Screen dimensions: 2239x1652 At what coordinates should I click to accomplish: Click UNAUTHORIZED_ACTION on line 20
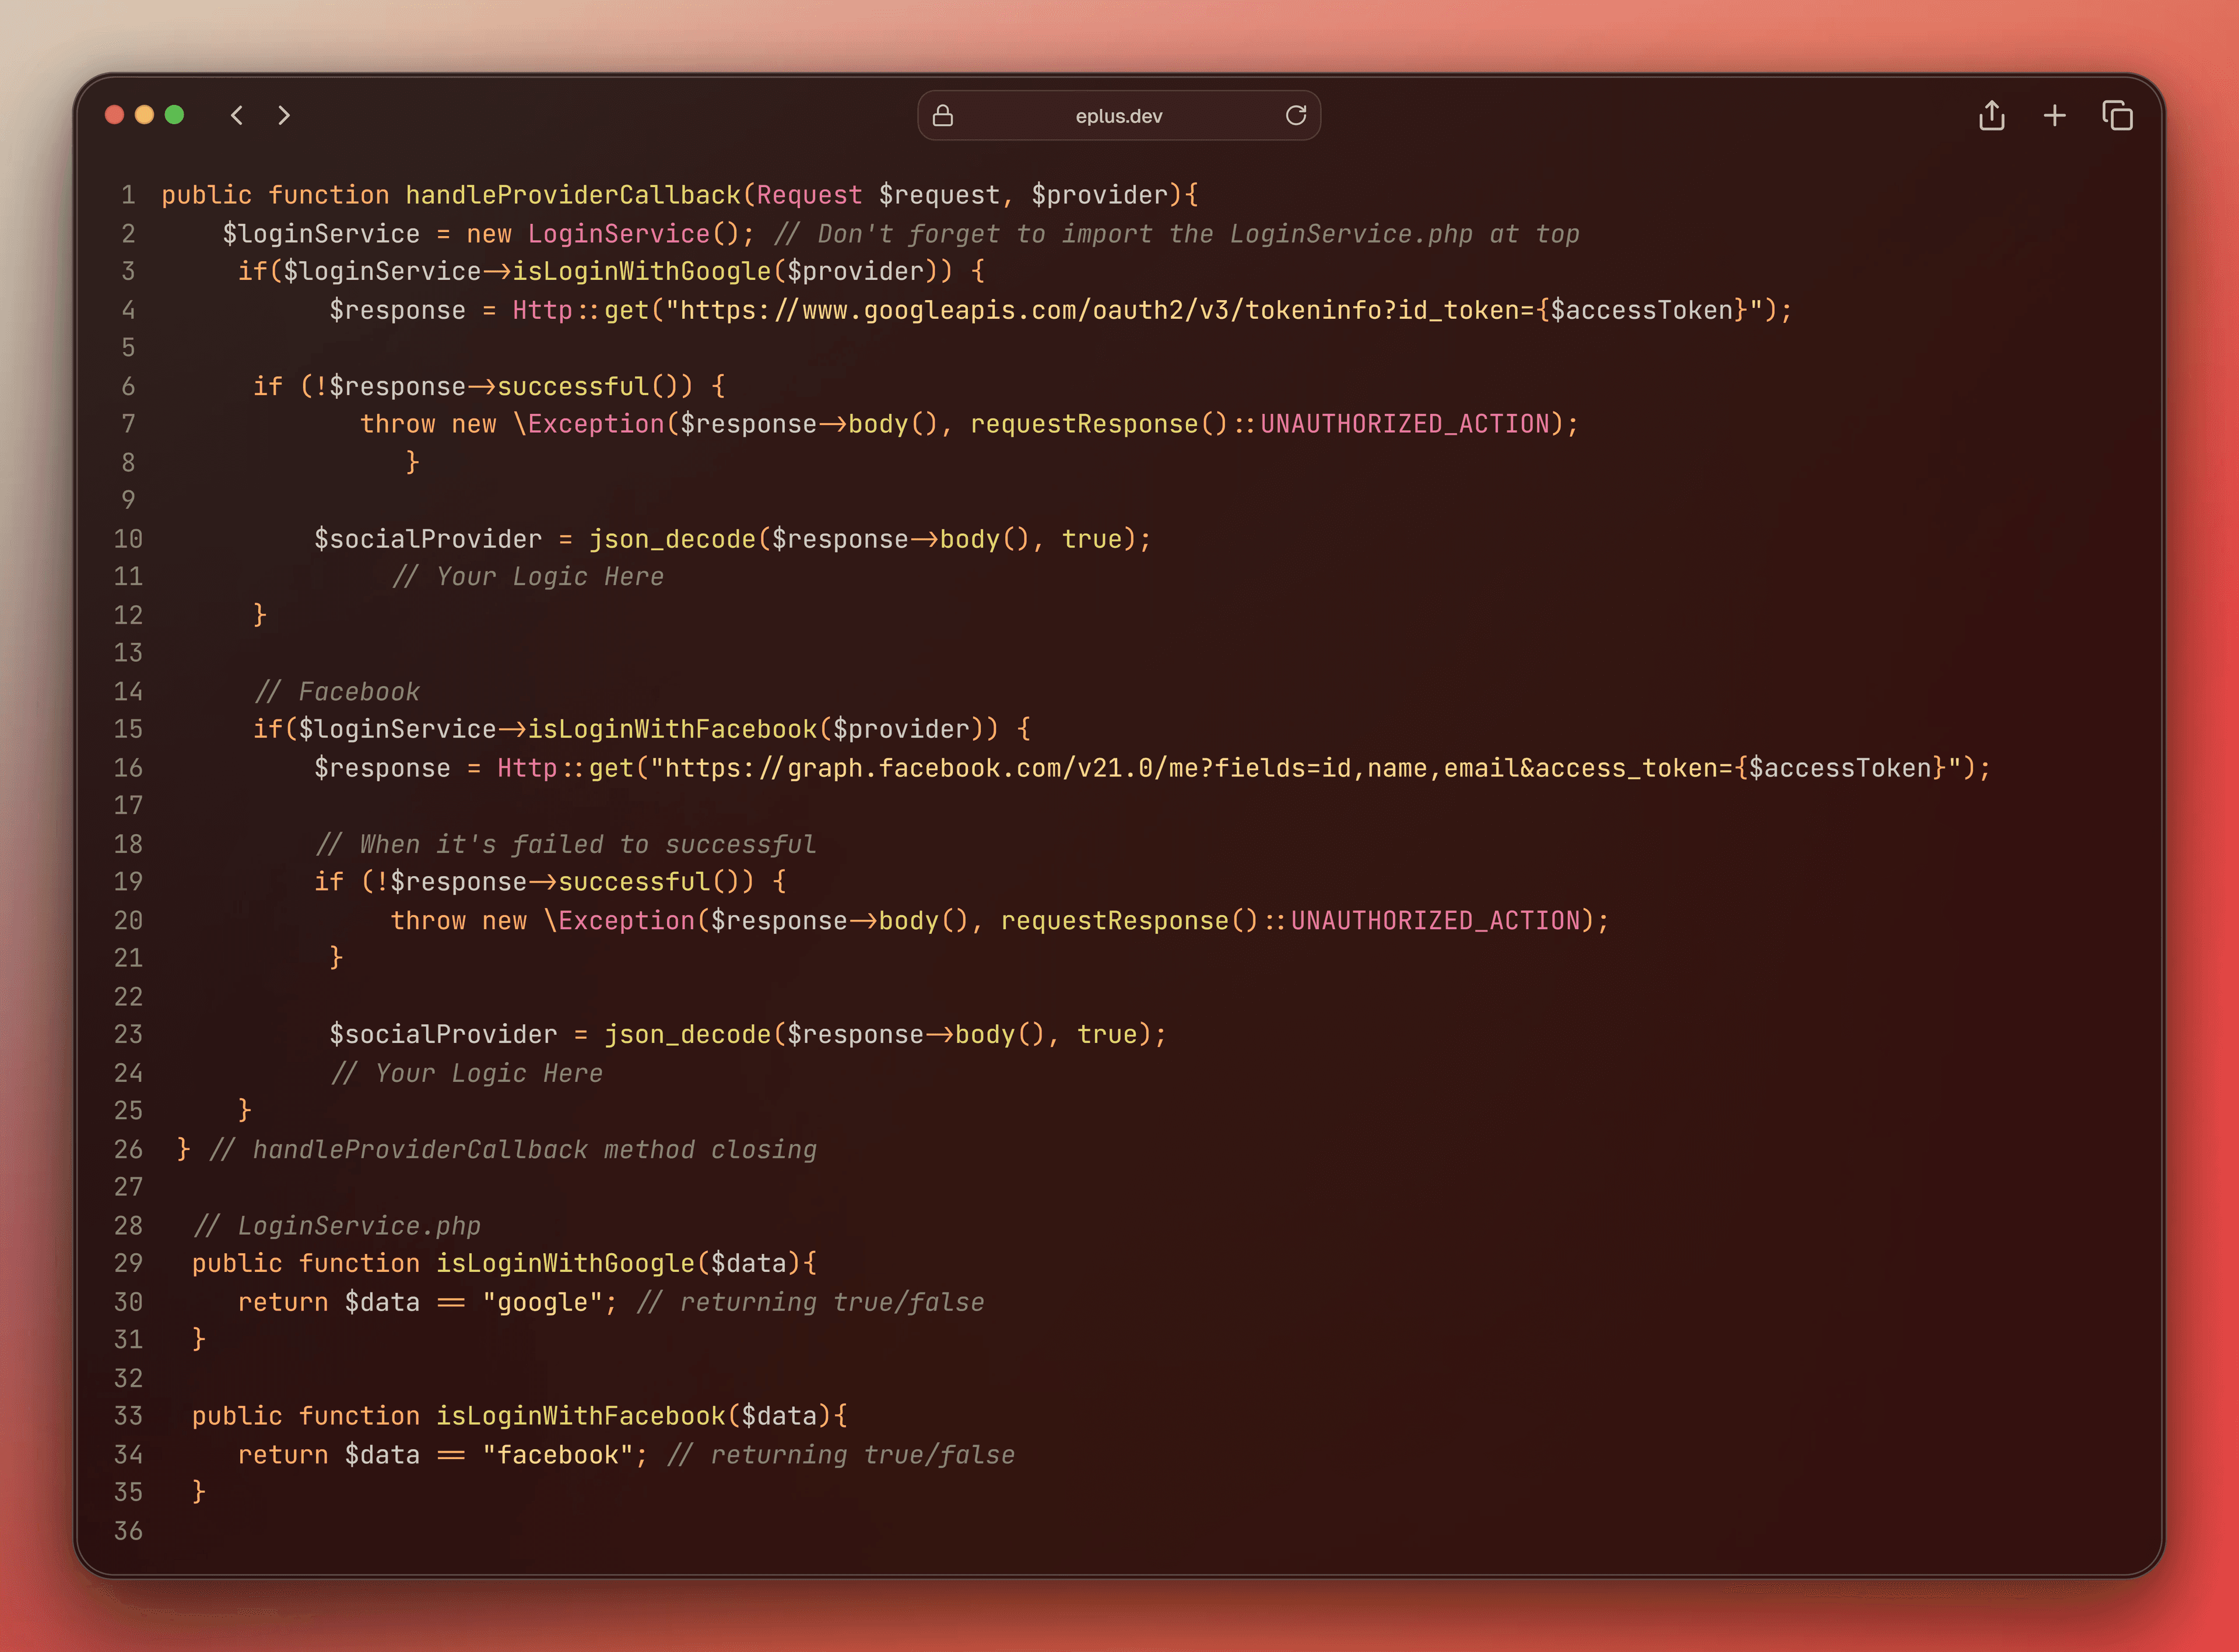1435,920
